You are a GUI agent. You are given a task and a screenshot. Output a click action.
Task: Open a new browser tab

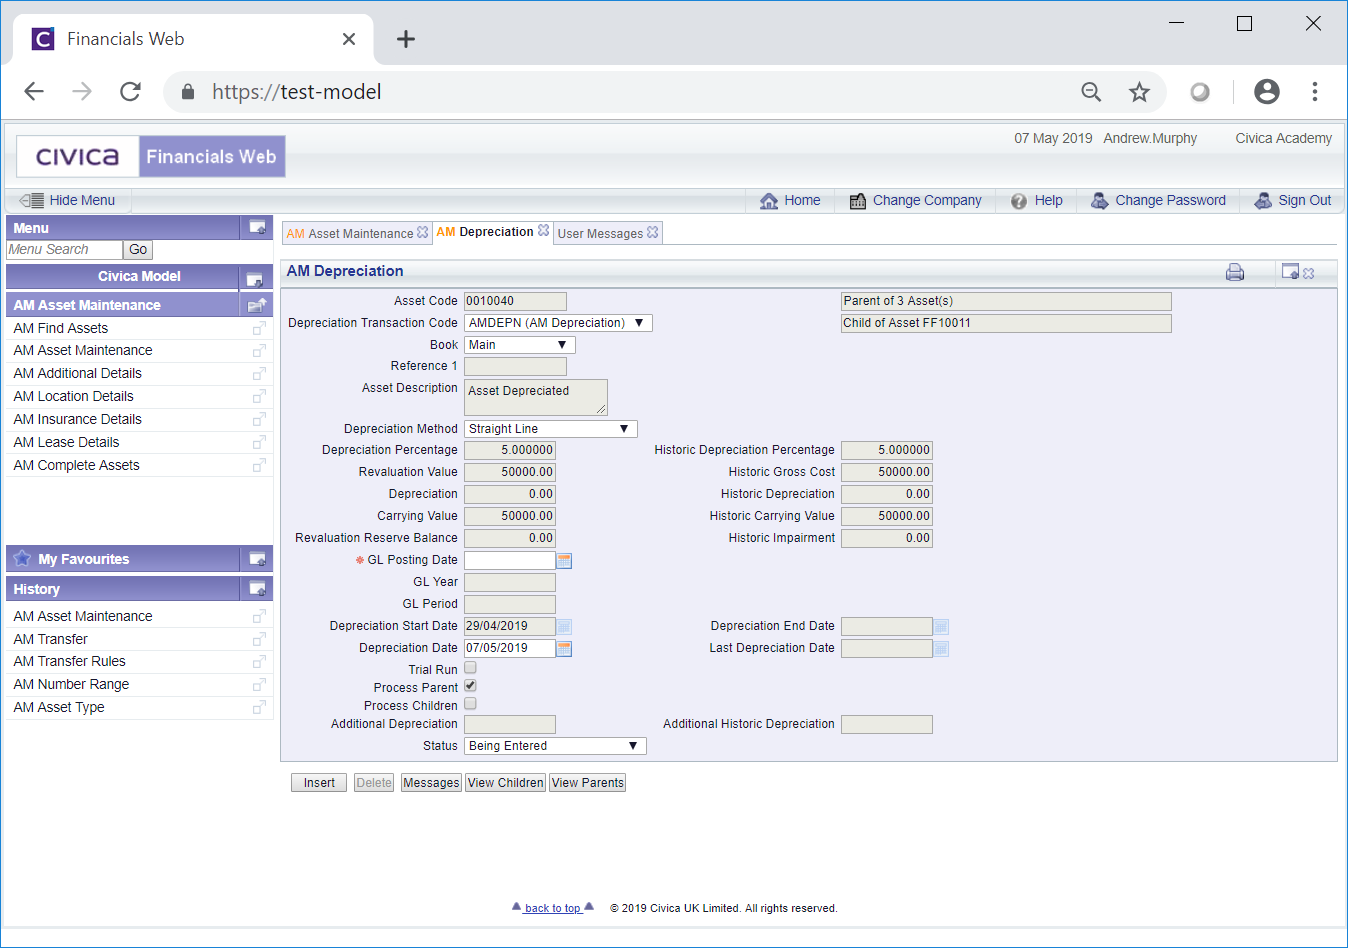(x=405, y=39)
